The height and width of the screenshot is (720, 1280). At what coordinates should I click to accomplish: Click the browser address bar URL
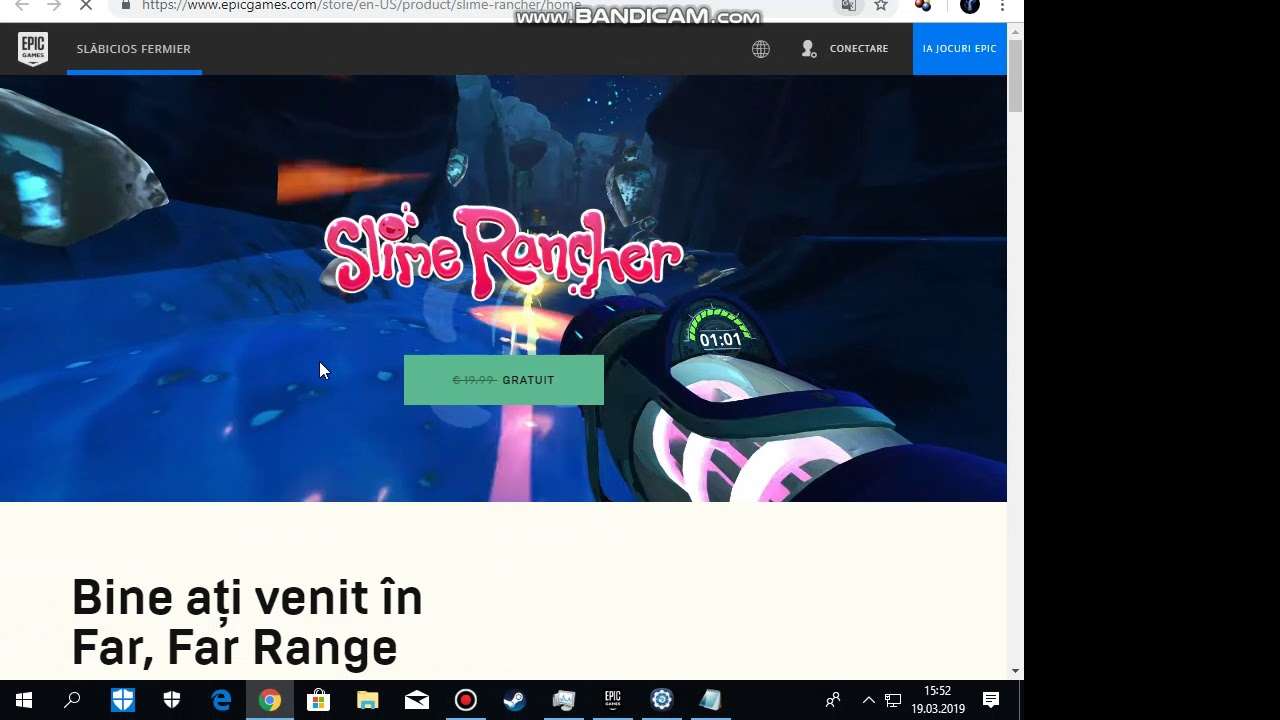tap(361, 5)
